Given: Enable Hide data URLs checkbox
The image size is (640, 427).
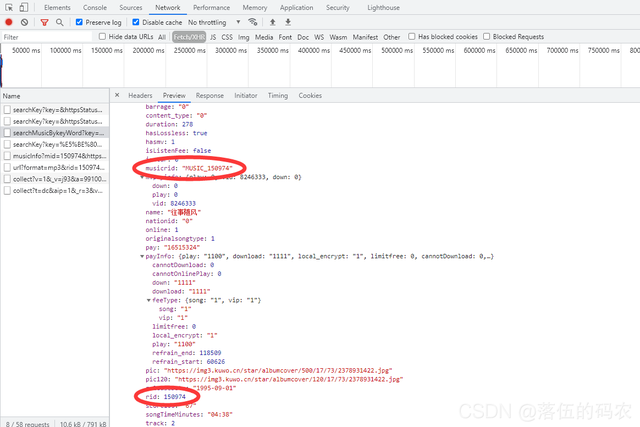Looking at the screenshot, I should pyautogui.click(x=102, y=36).
